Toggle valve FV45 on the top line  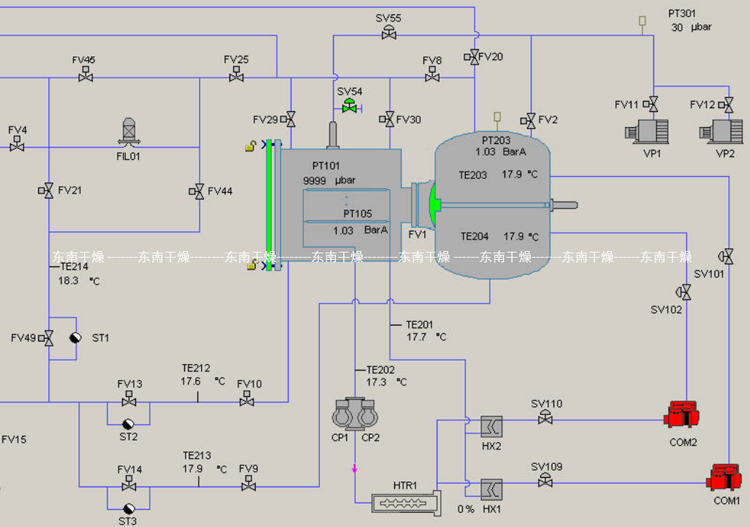(x=86, y=75)
